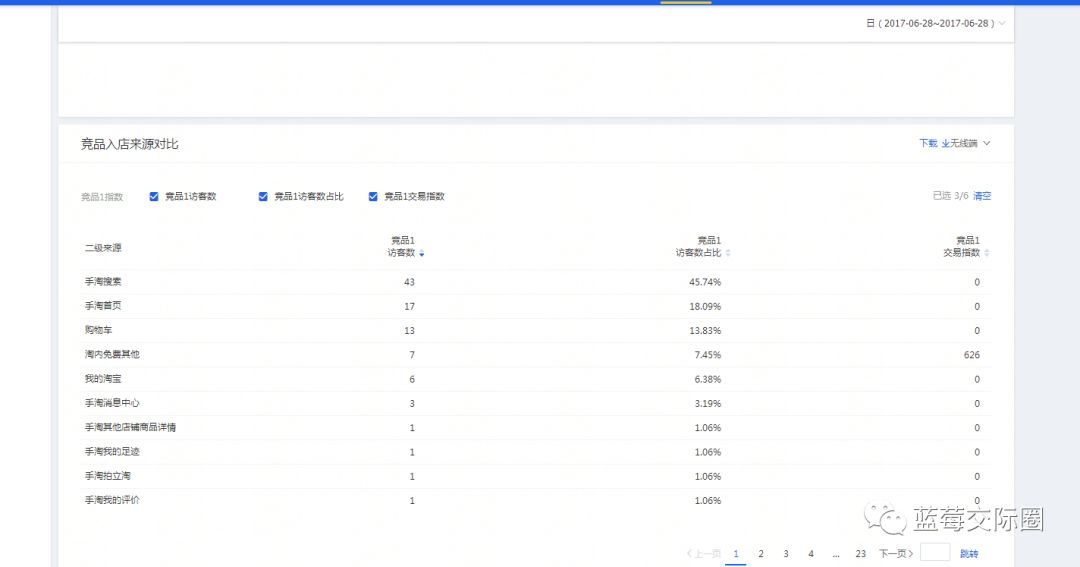
Task: Open the date range dropdown 2017-06-28
Action: [935, 23]
